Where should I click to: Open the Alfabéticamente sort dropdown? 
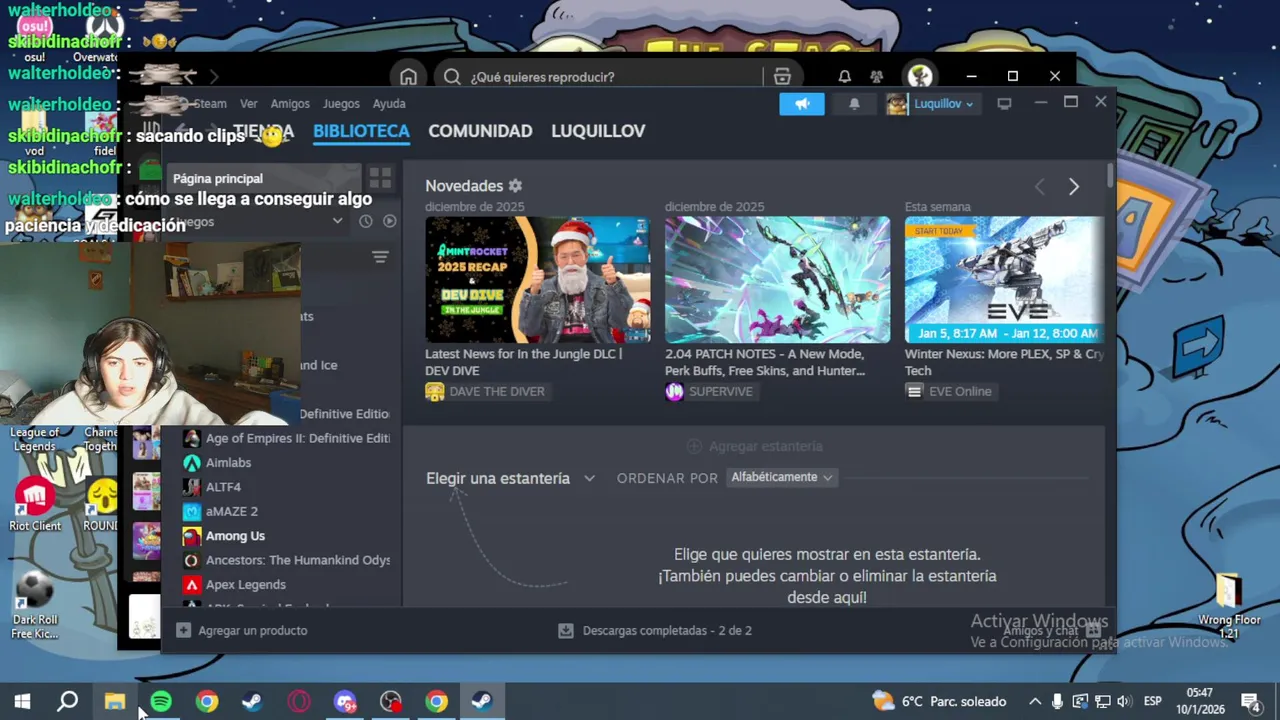tap(782, 477)
